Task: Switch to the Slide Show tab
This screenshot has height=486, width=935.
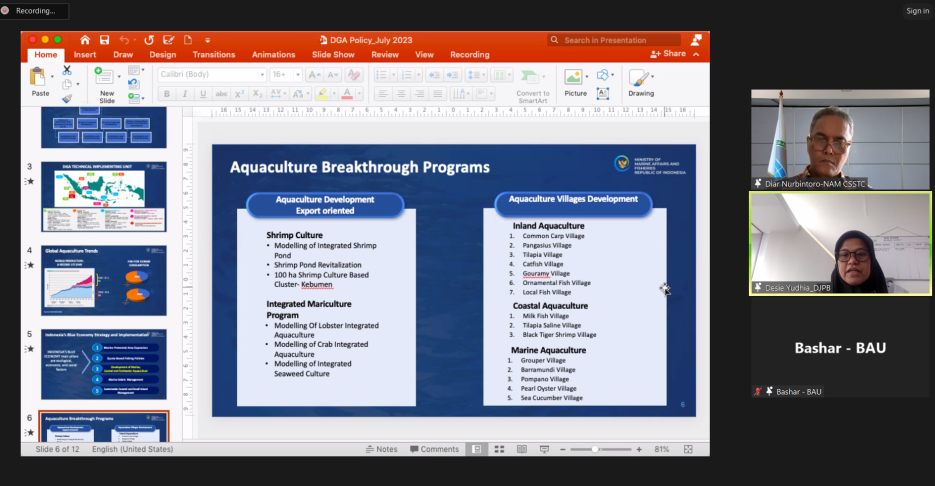Action: [333, 55]
